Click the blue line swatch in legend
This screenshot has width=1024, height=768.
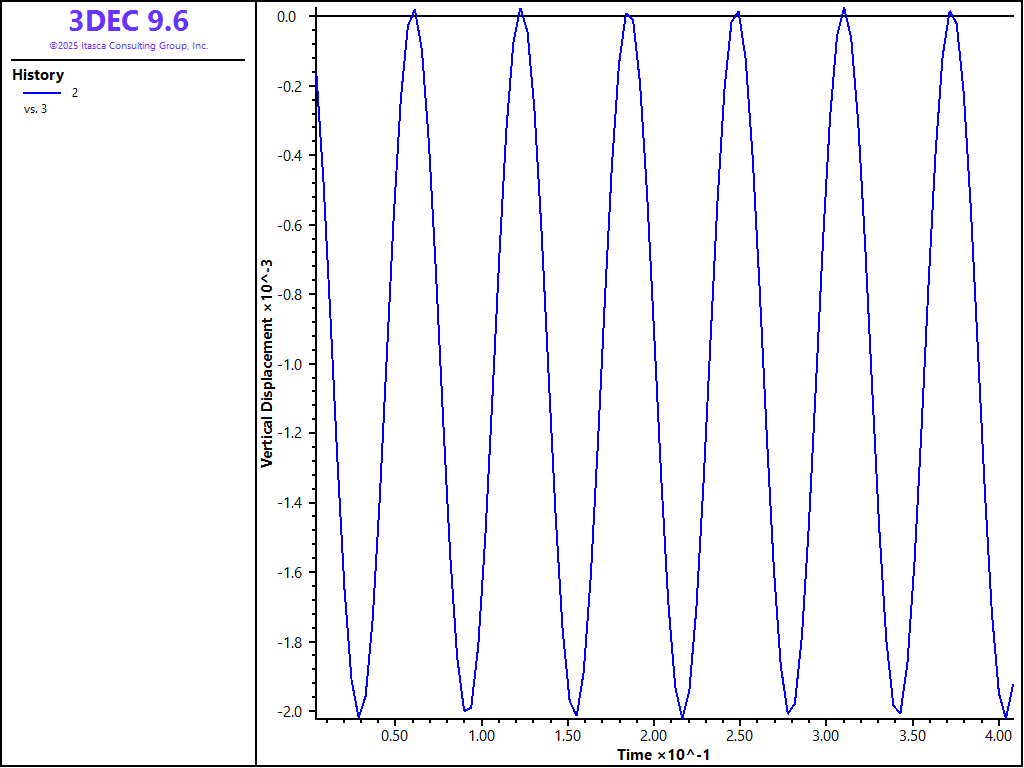[x=42, y=92]
